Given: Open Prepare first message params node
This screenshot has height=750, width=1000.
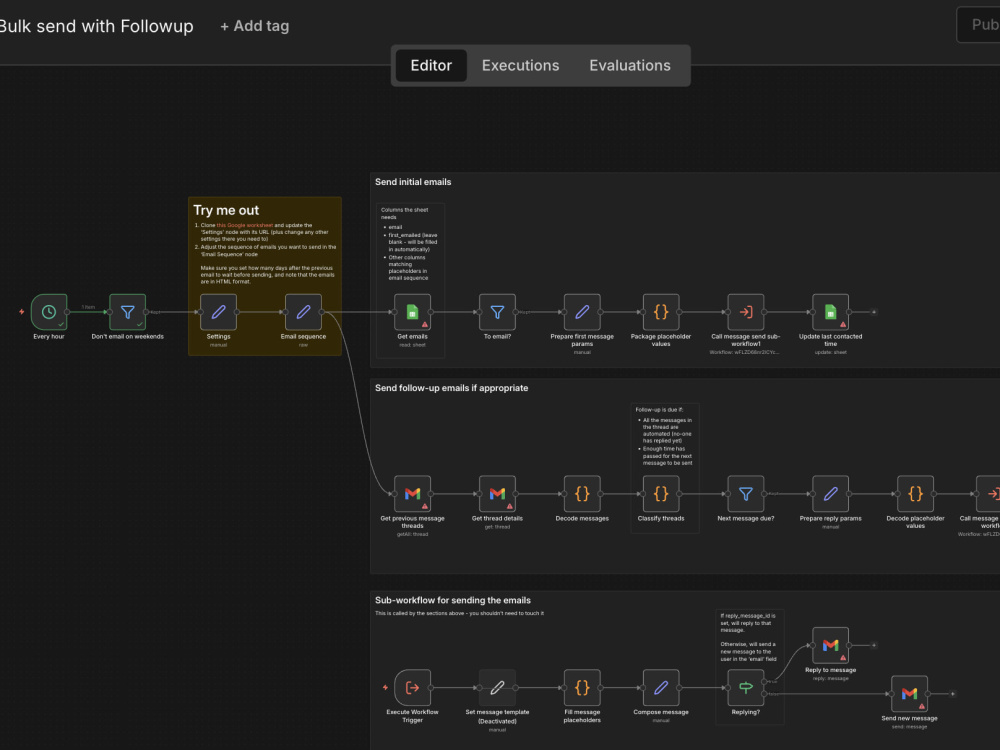Looking at the screenshot, I should [x=582, y=312].
